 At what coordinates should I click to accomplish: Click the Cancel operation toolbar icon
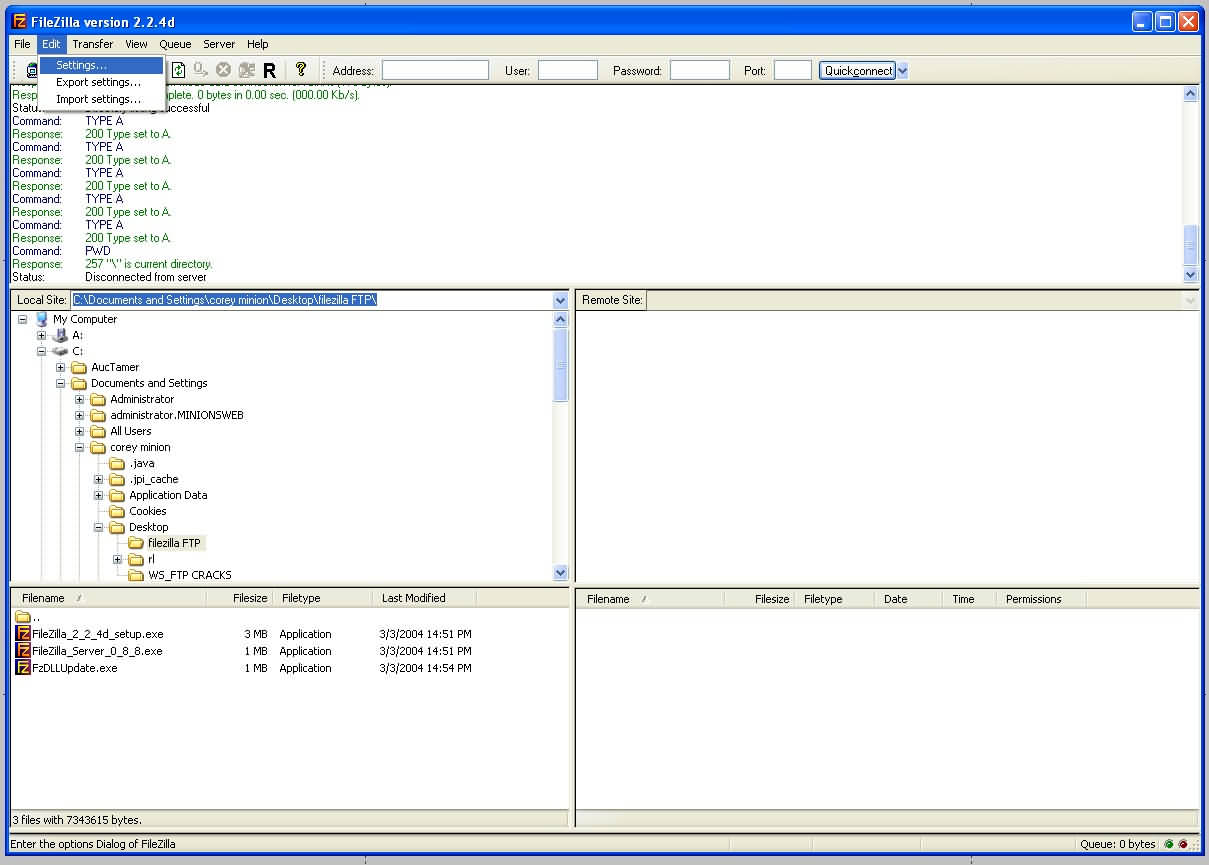point(224,70)
